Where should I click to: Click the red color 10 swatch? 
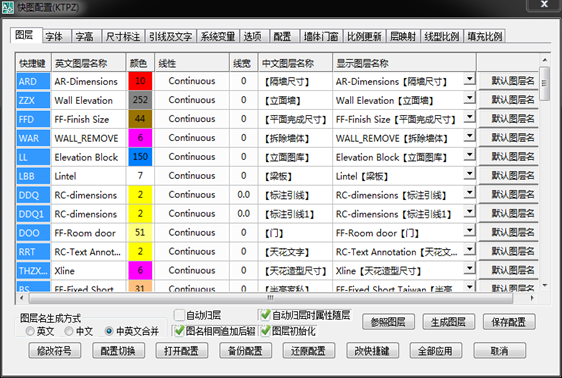[x=140, y=81]
